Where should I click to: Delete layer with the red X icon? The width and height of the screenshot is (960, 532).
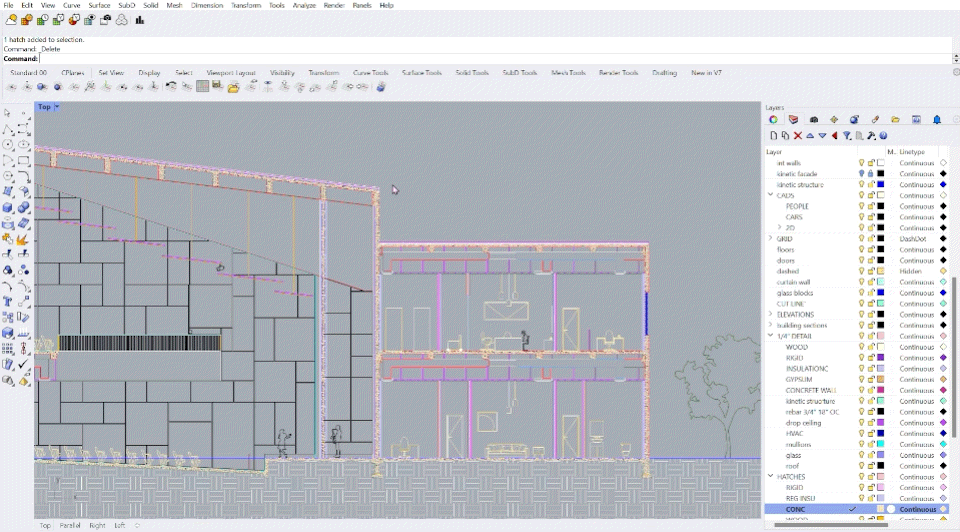click(x=798, y=136)
